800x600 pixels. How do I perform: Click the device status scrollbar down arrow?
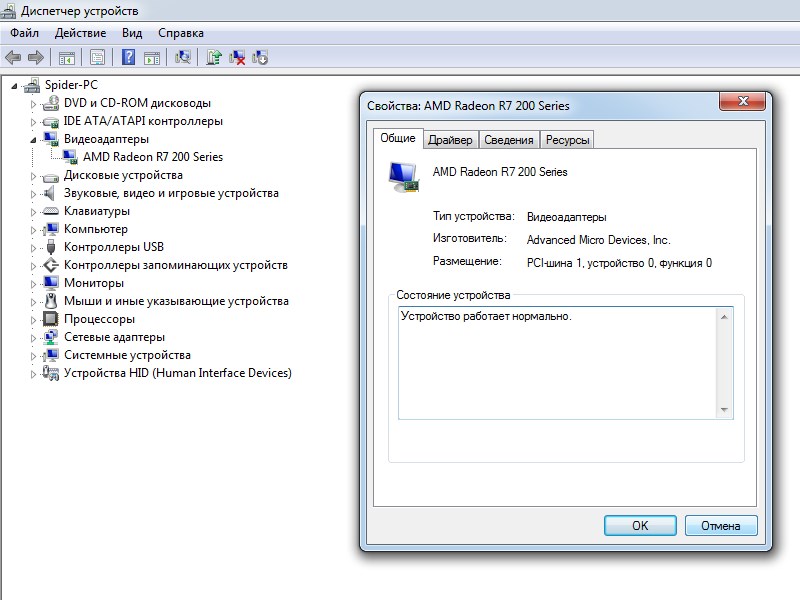click(x=724, y=410)
